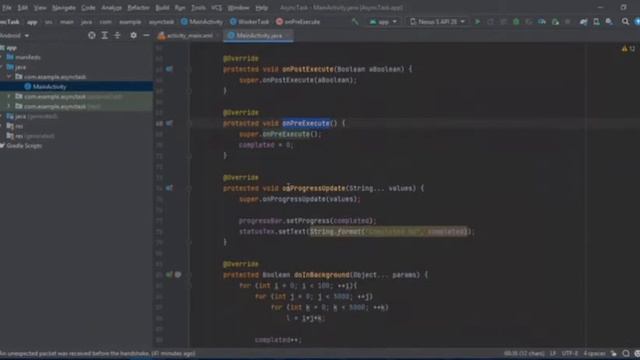This screenshot has width=640, height=360.
Task: Click the Debug app bug icon
Action: (x=516, y=22)
